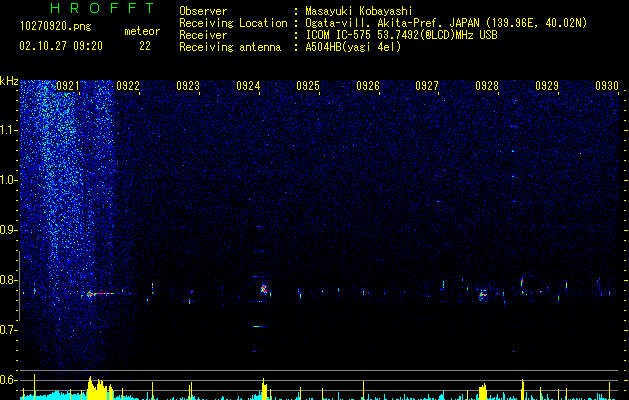Click the A504HB(yagi 4el) antenna text
The image size is (629, 400).
353,47
